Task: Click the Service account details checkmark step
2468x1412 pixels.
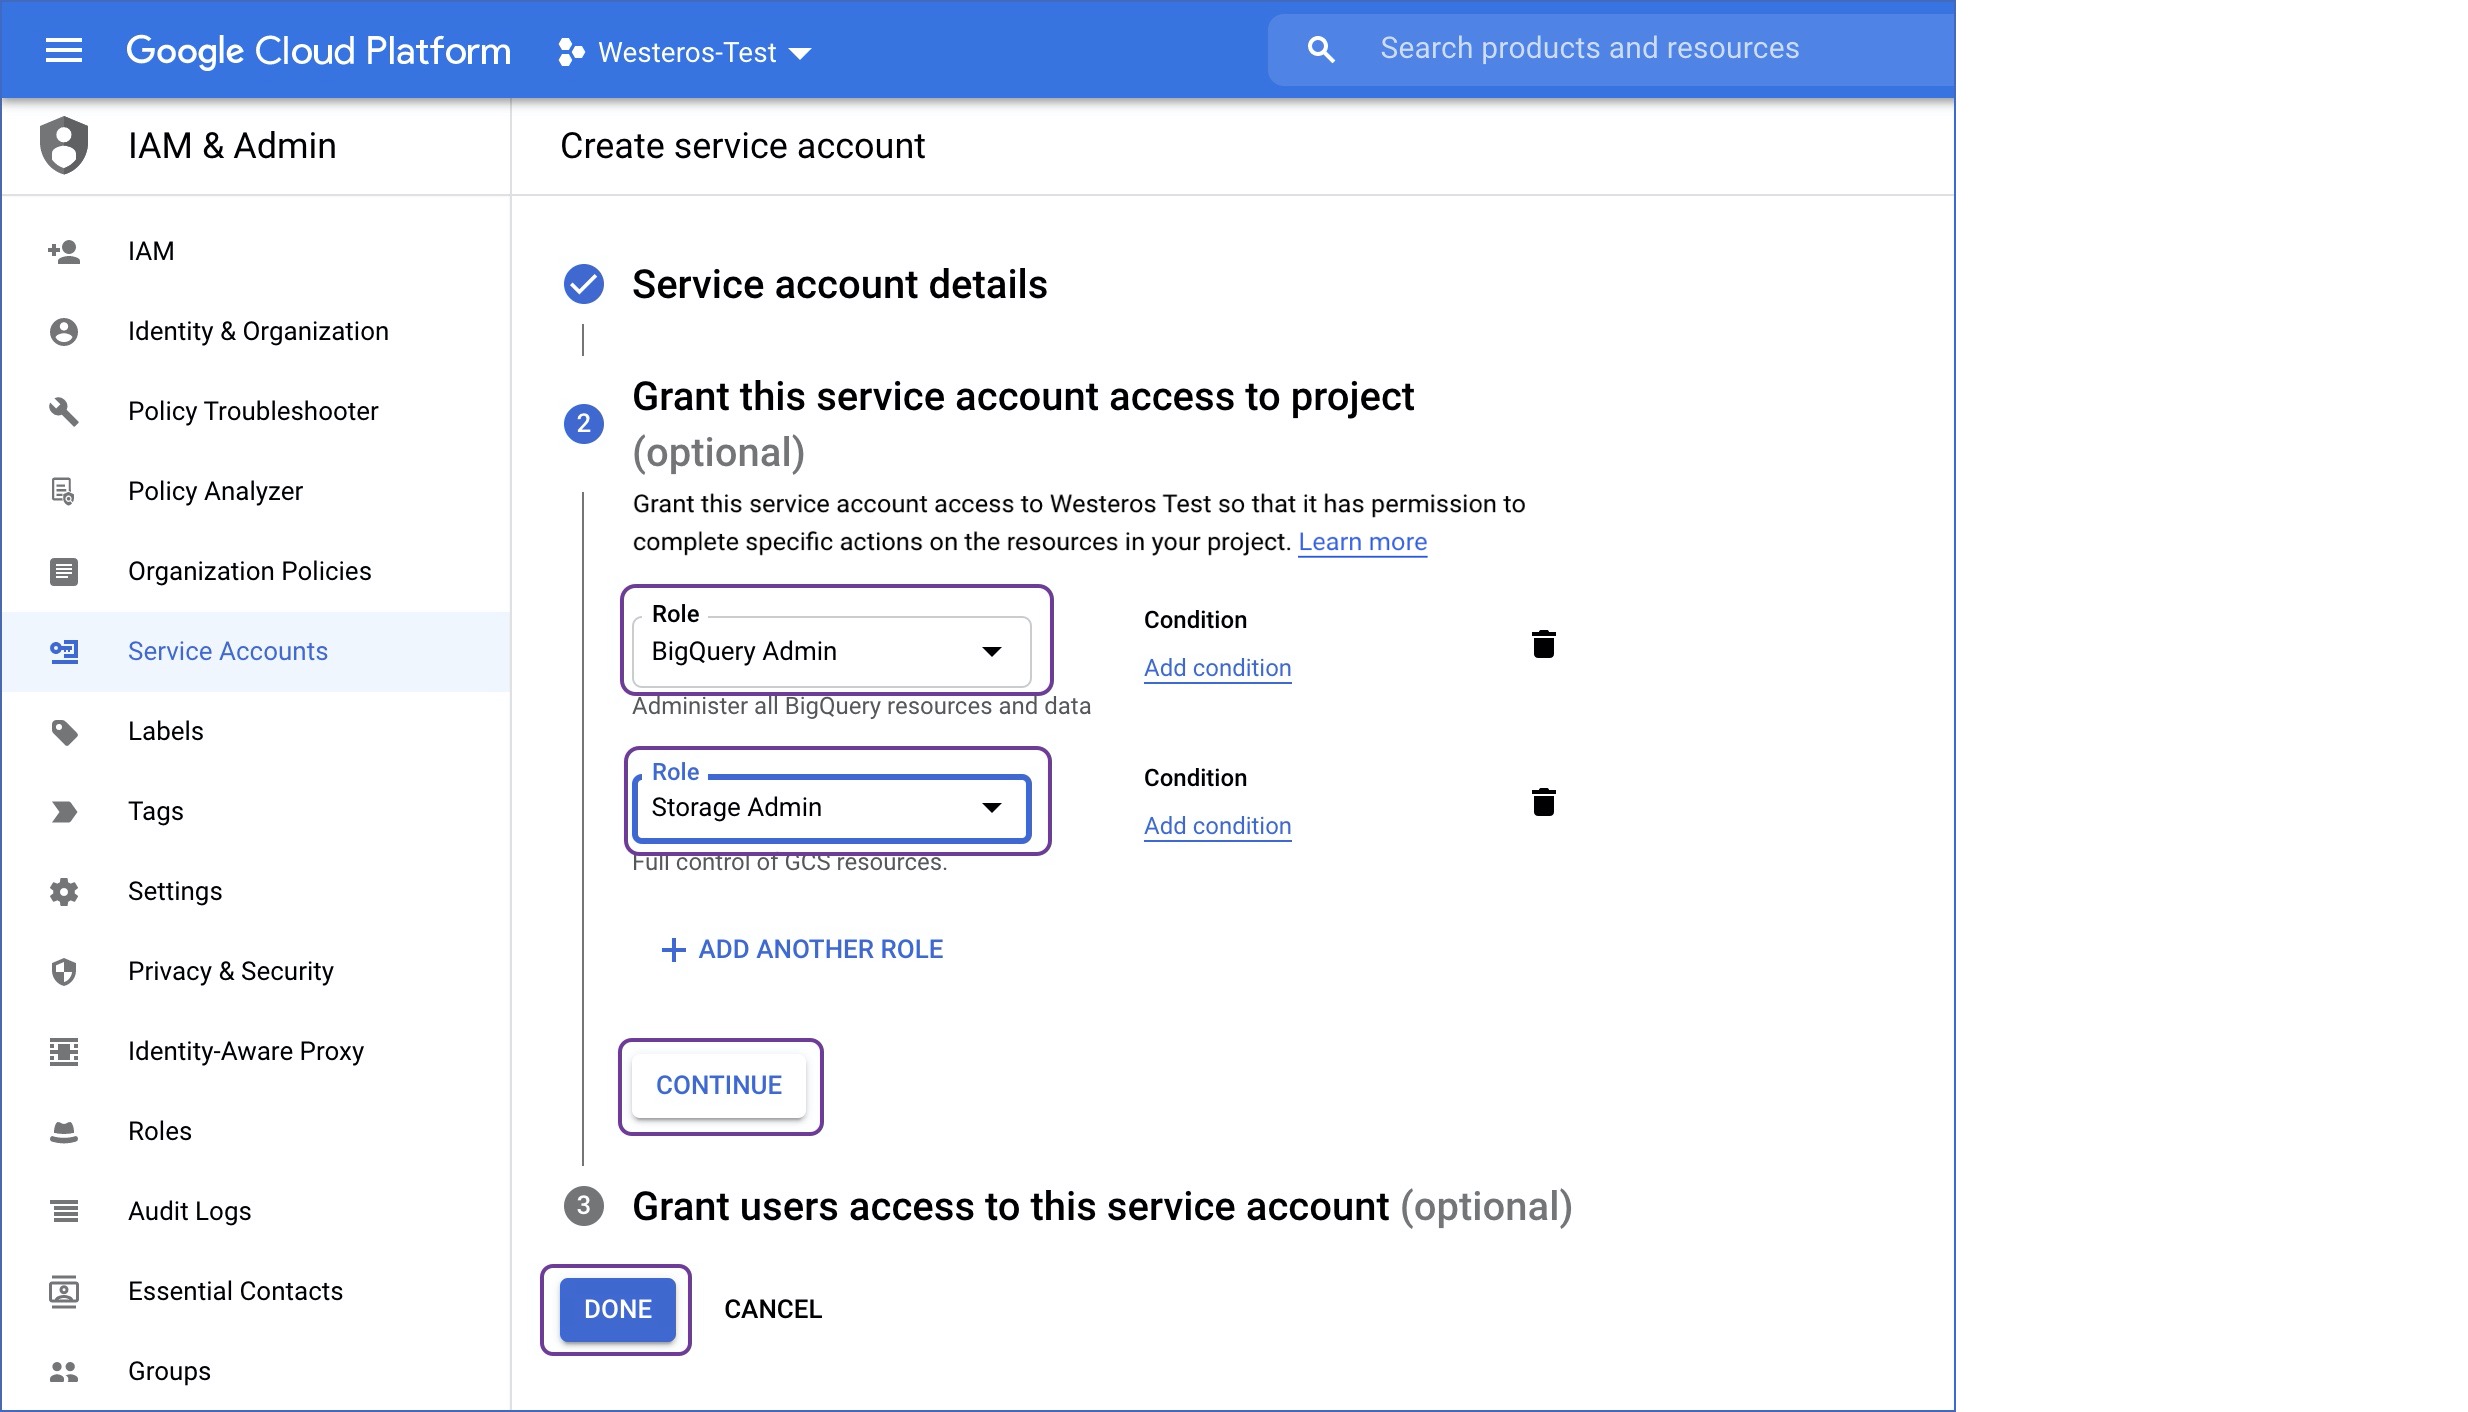Action: (x=583, y=284)
